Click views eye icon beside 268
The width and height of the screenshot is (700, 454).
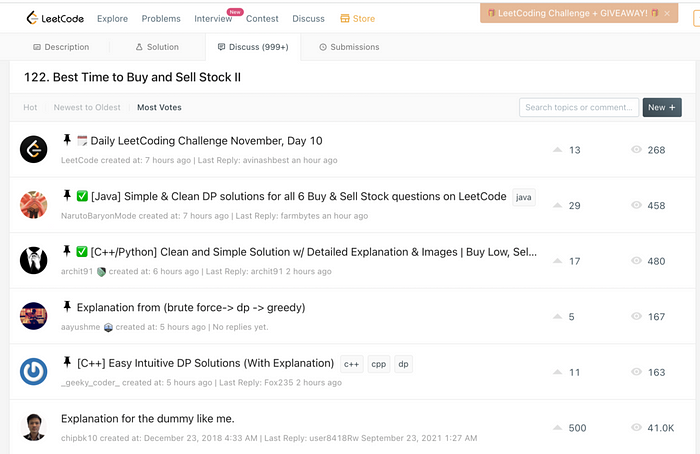click(636, 150)
